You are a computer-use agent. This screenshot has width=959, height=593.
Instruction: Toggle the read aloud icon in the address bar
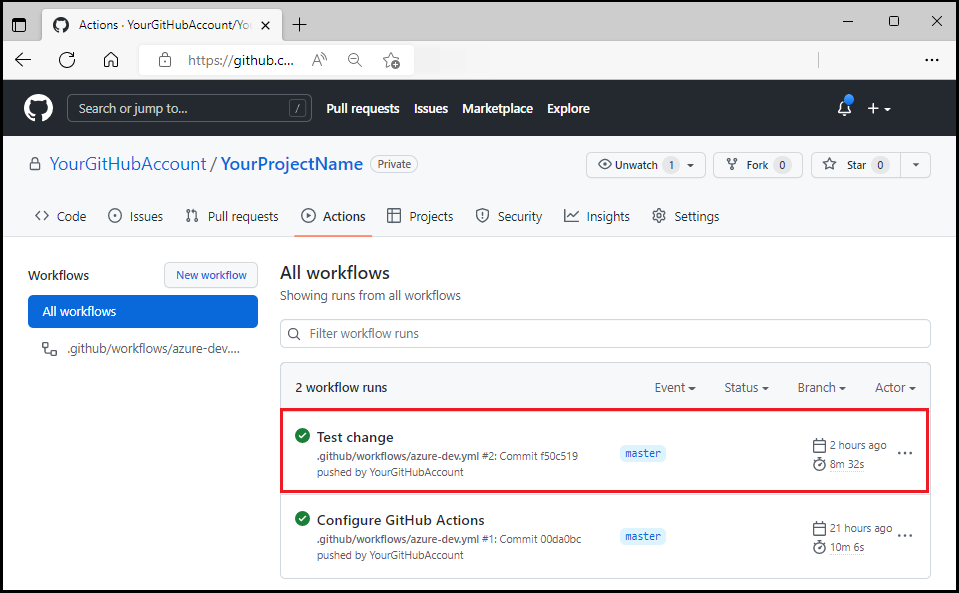(318, 60)
